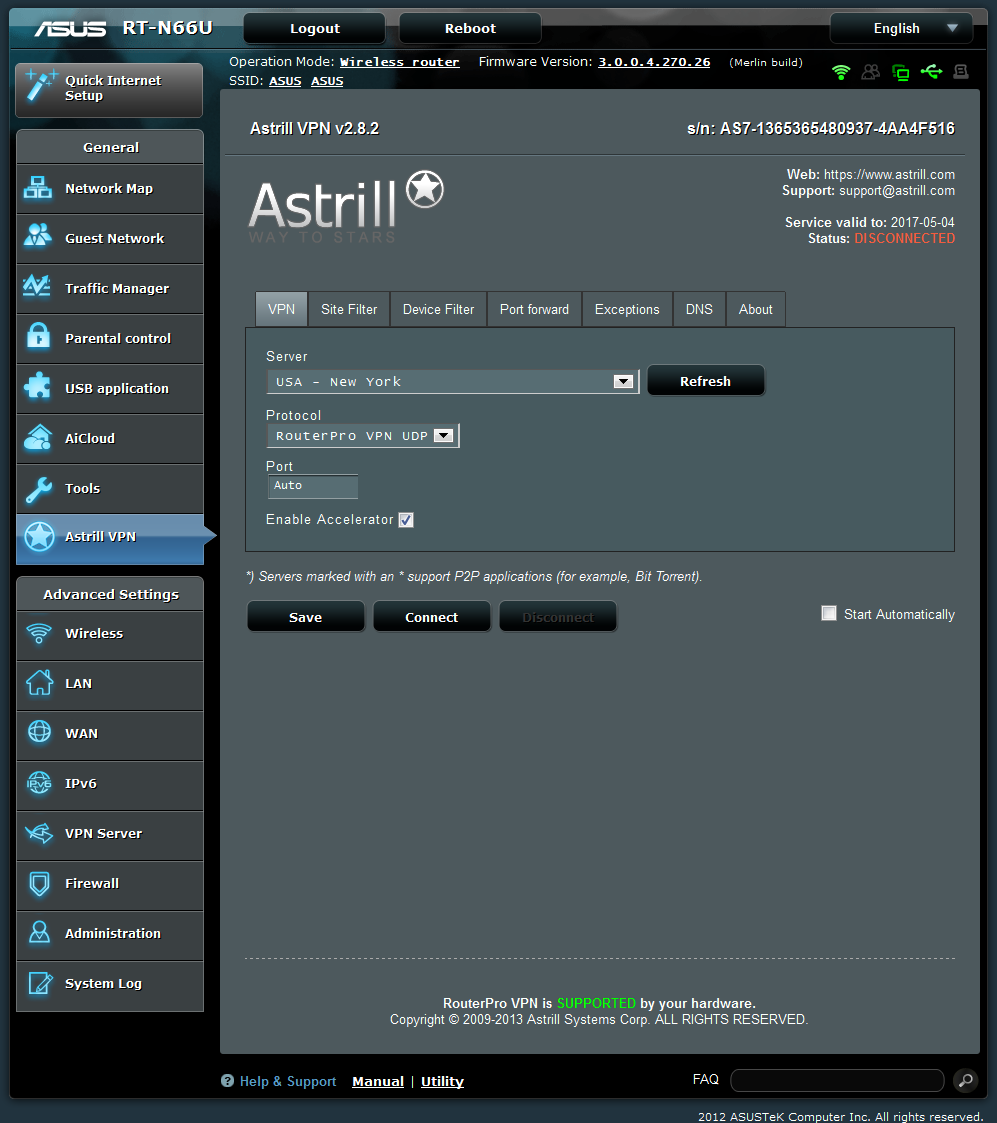Click the FAQ search magnifier icon
Image resolution: width=997 pixels, height=1123 pixels.
(x=965, y=1080)
